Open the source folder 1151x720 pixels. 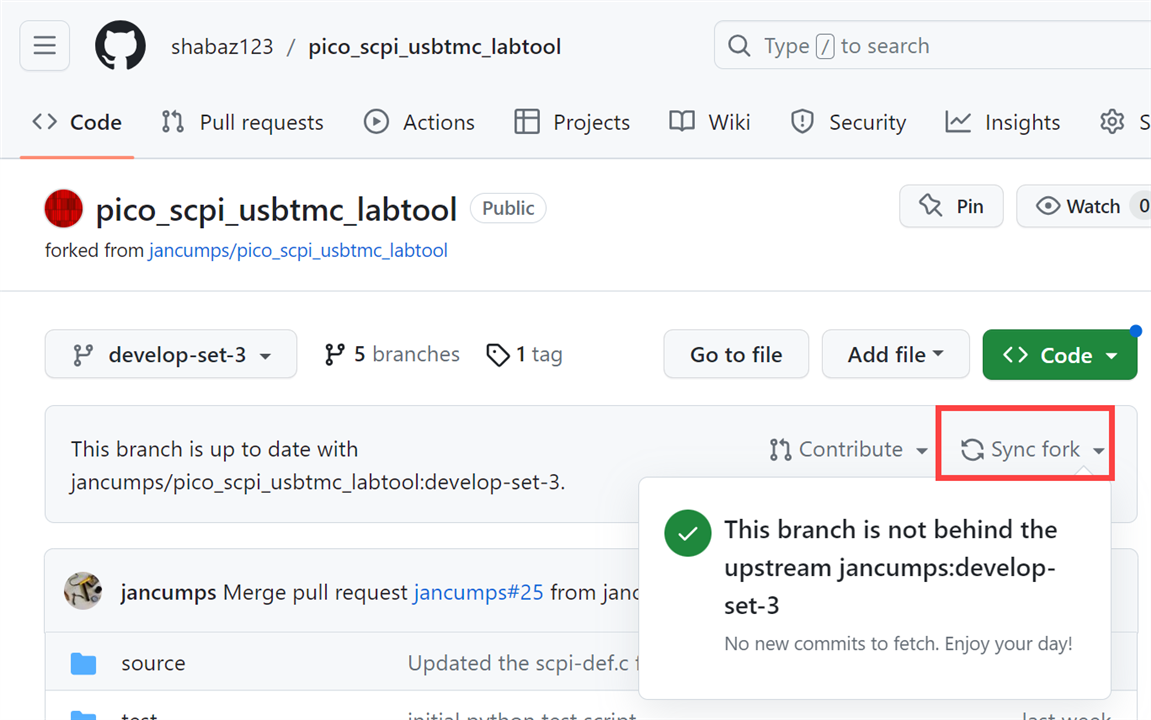153,663
